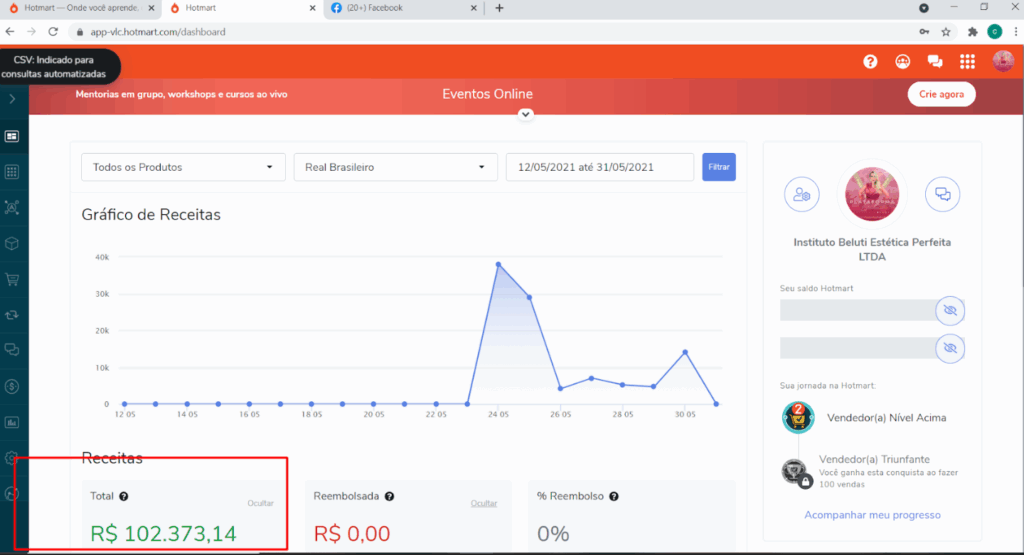Hide the Total revenue value with Ocultar
The image size is (1024, 555).
pyautogui.click(x=260, y=503)
